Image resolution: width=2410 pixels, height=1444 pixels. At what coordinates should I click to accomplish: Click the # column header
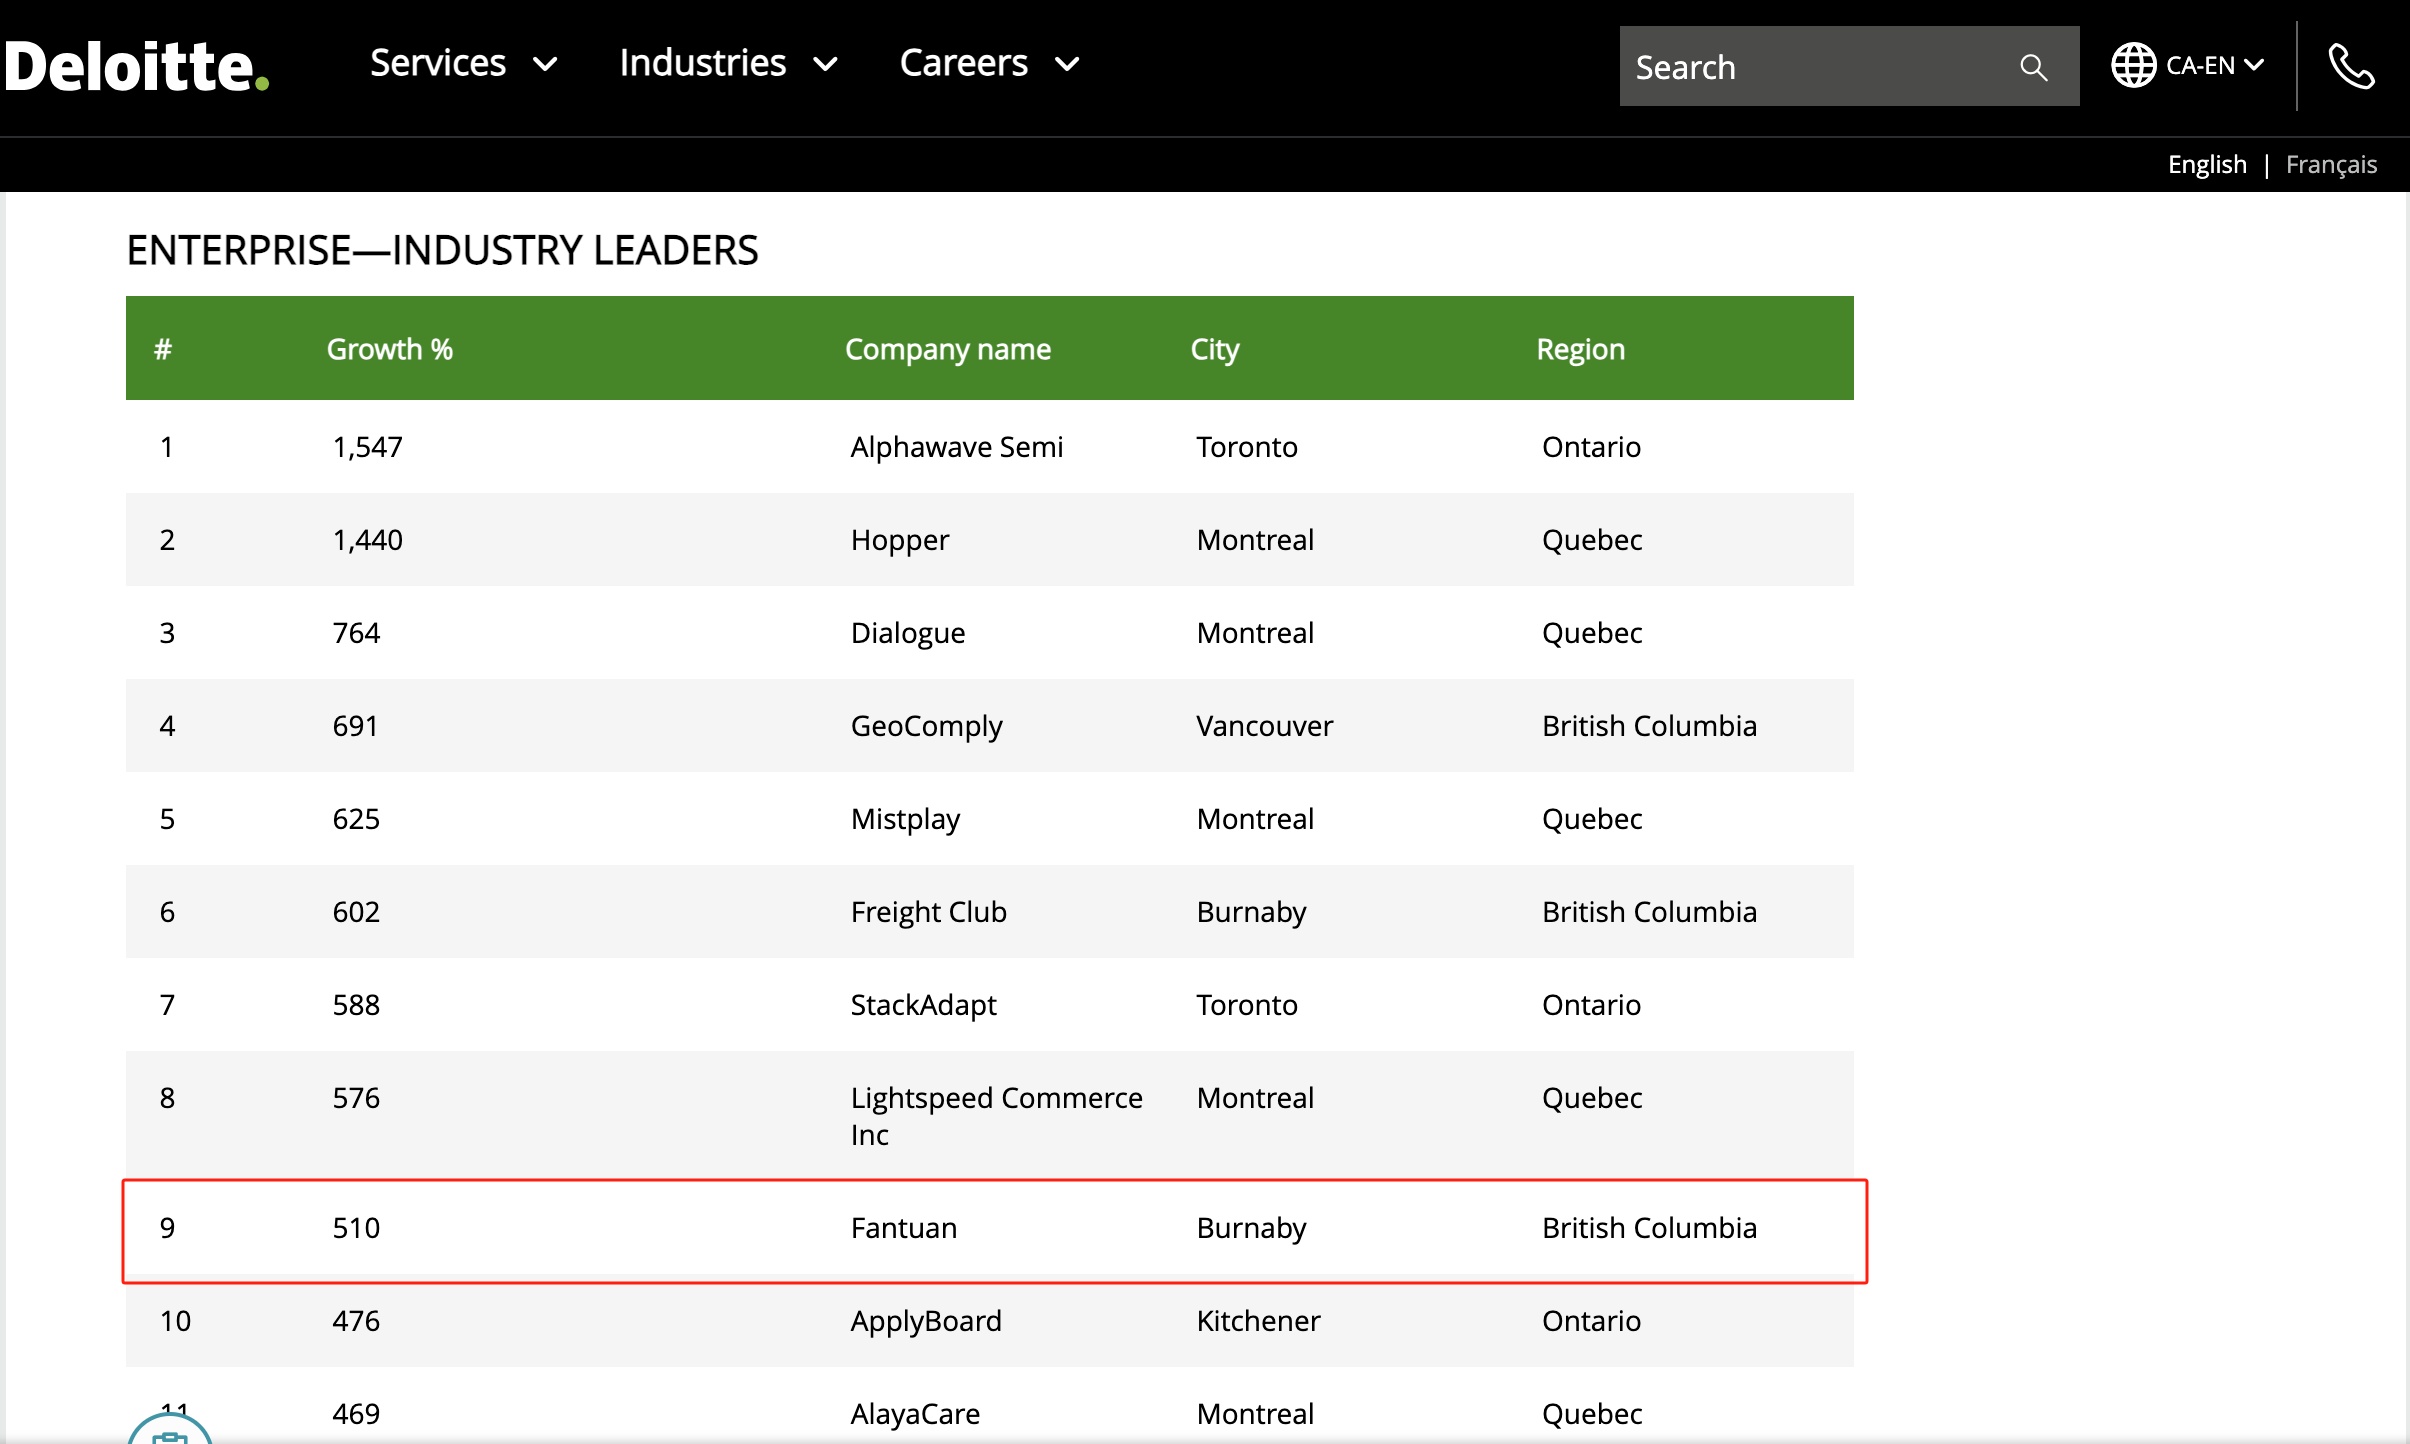click(x=163, y=349)
